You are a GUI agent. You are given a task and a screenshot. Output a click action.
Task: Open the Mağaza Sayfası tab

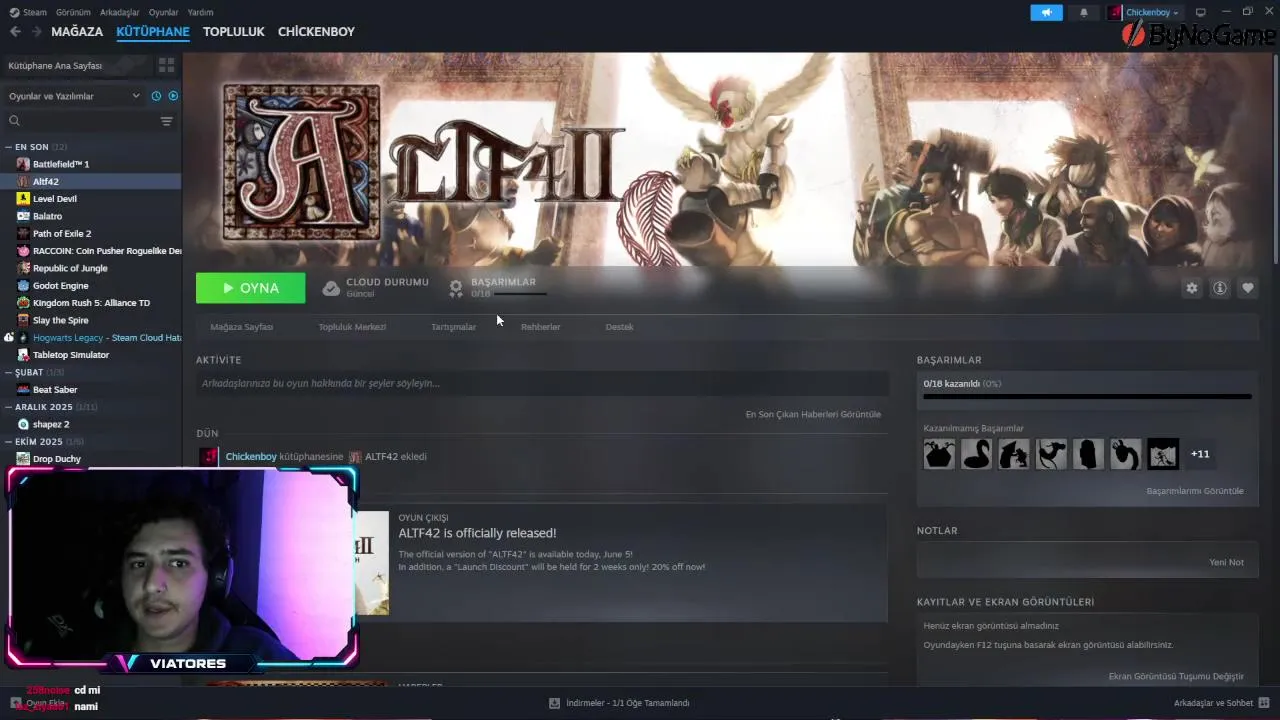tap(242, 327)
